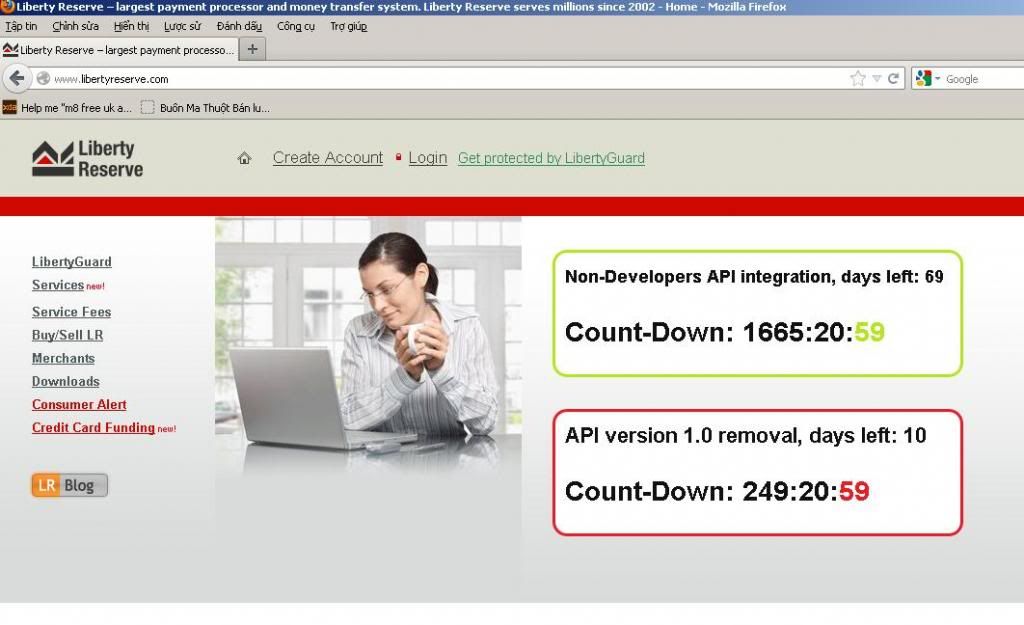Open the 'Tập tin' menu
The width and height of the screenshot is (1024, 625).
point(21,26)
